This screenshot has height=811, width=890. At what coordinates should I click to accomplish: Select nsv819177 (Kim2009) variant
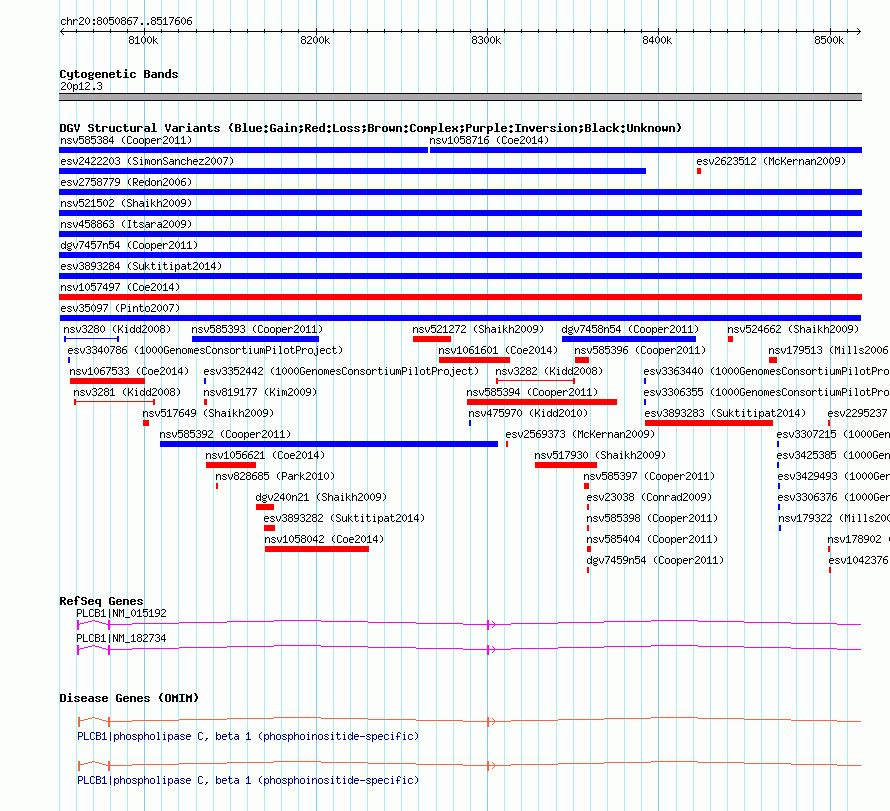pos(260,392)
